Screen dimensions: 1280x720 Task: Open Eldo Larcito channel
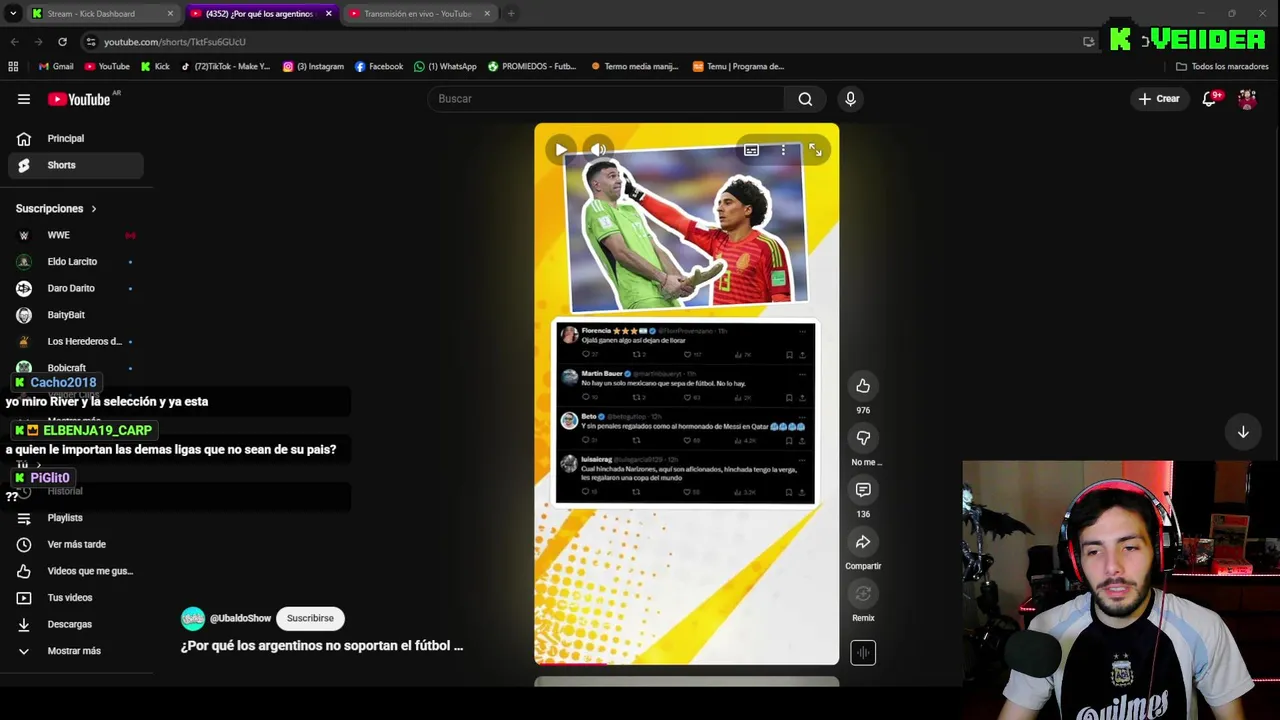coord(76,262)
